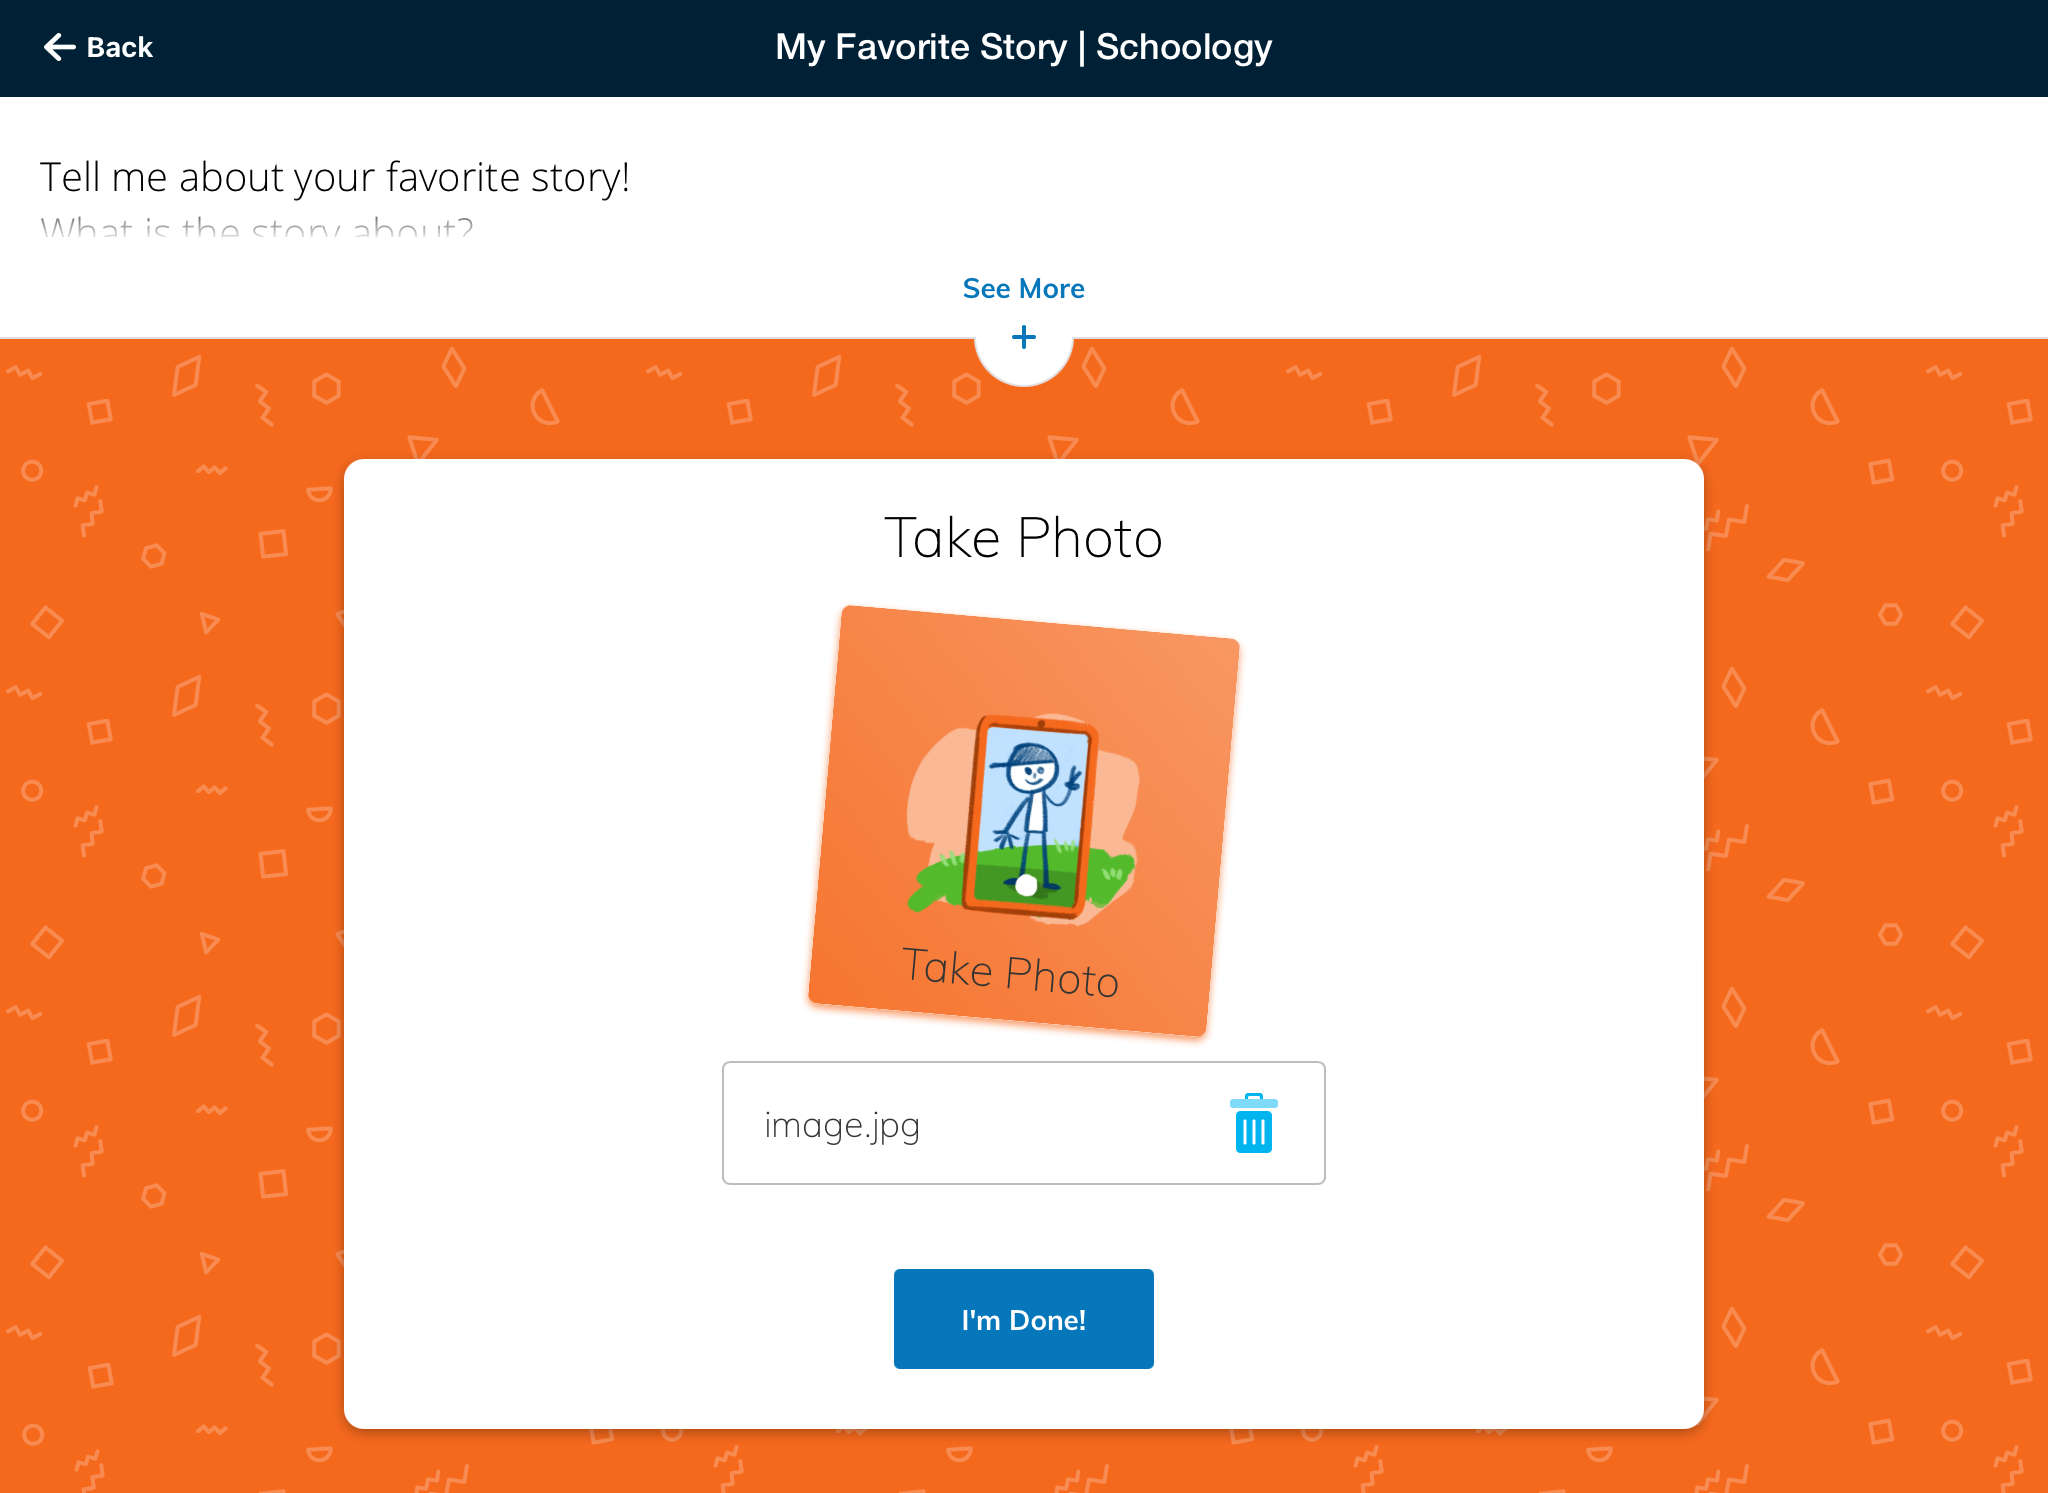
Task: Click the stick figure's peace-sign hand
Action: point(1073,779)
